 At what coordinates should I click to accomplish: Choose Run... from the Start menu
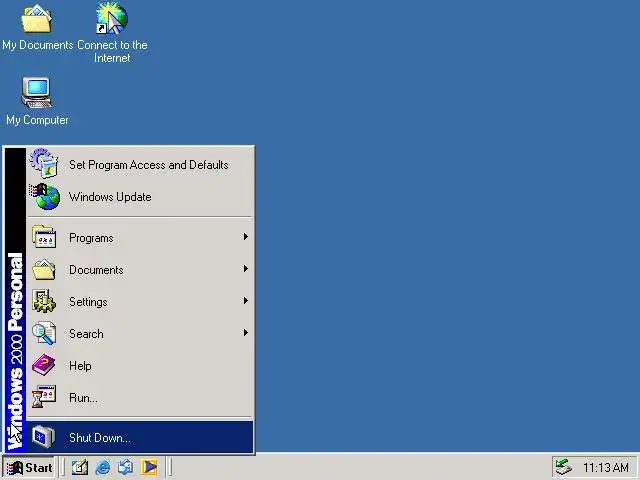click(140, 398)
